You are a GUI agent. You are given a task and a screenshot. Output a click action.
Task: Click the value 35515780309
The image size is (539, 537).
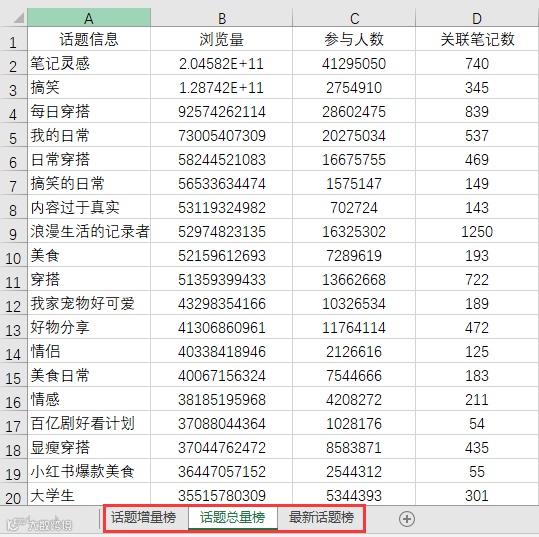(x=222, y=495)
